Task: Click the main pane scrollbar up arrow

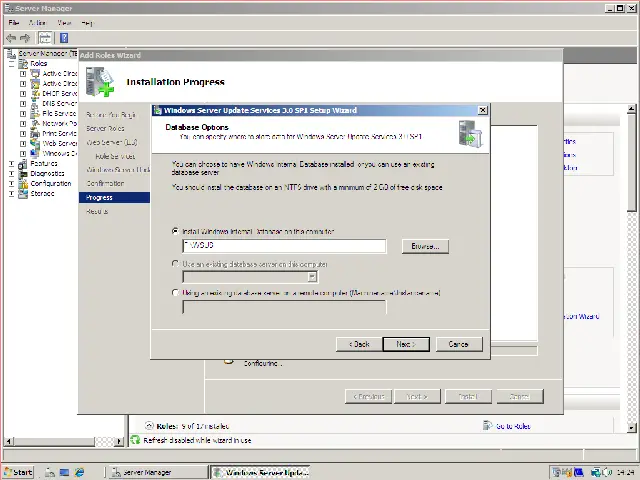Action: coord(631,109)
